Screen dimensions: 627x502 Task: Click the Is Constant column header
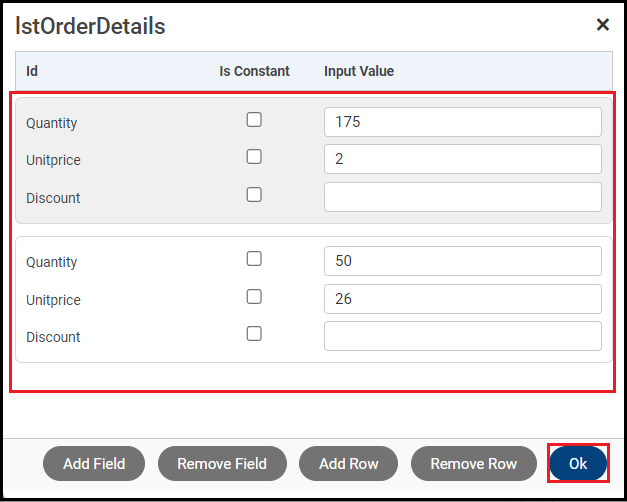pyautogui.click(x=254, y=71)
